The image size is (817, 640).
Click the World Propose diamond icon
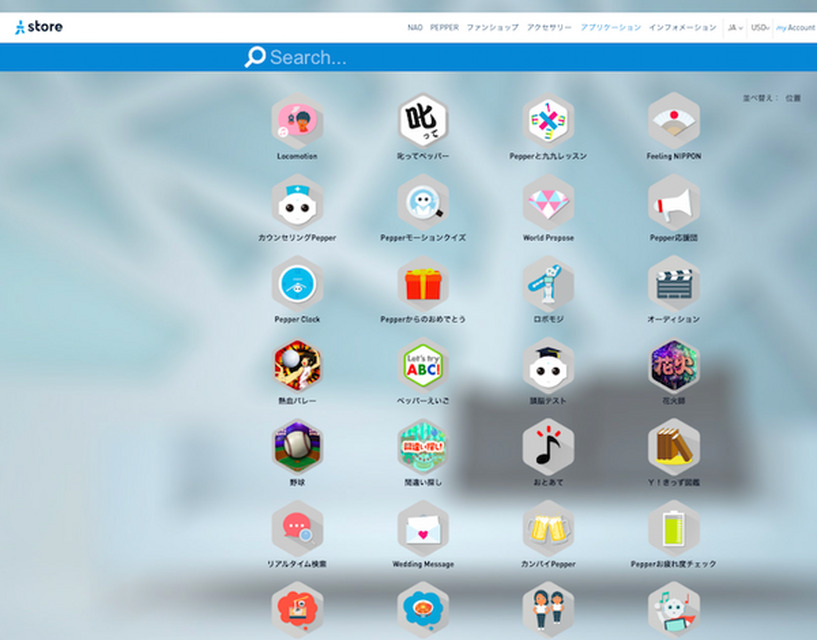click(x=548, y=202)
